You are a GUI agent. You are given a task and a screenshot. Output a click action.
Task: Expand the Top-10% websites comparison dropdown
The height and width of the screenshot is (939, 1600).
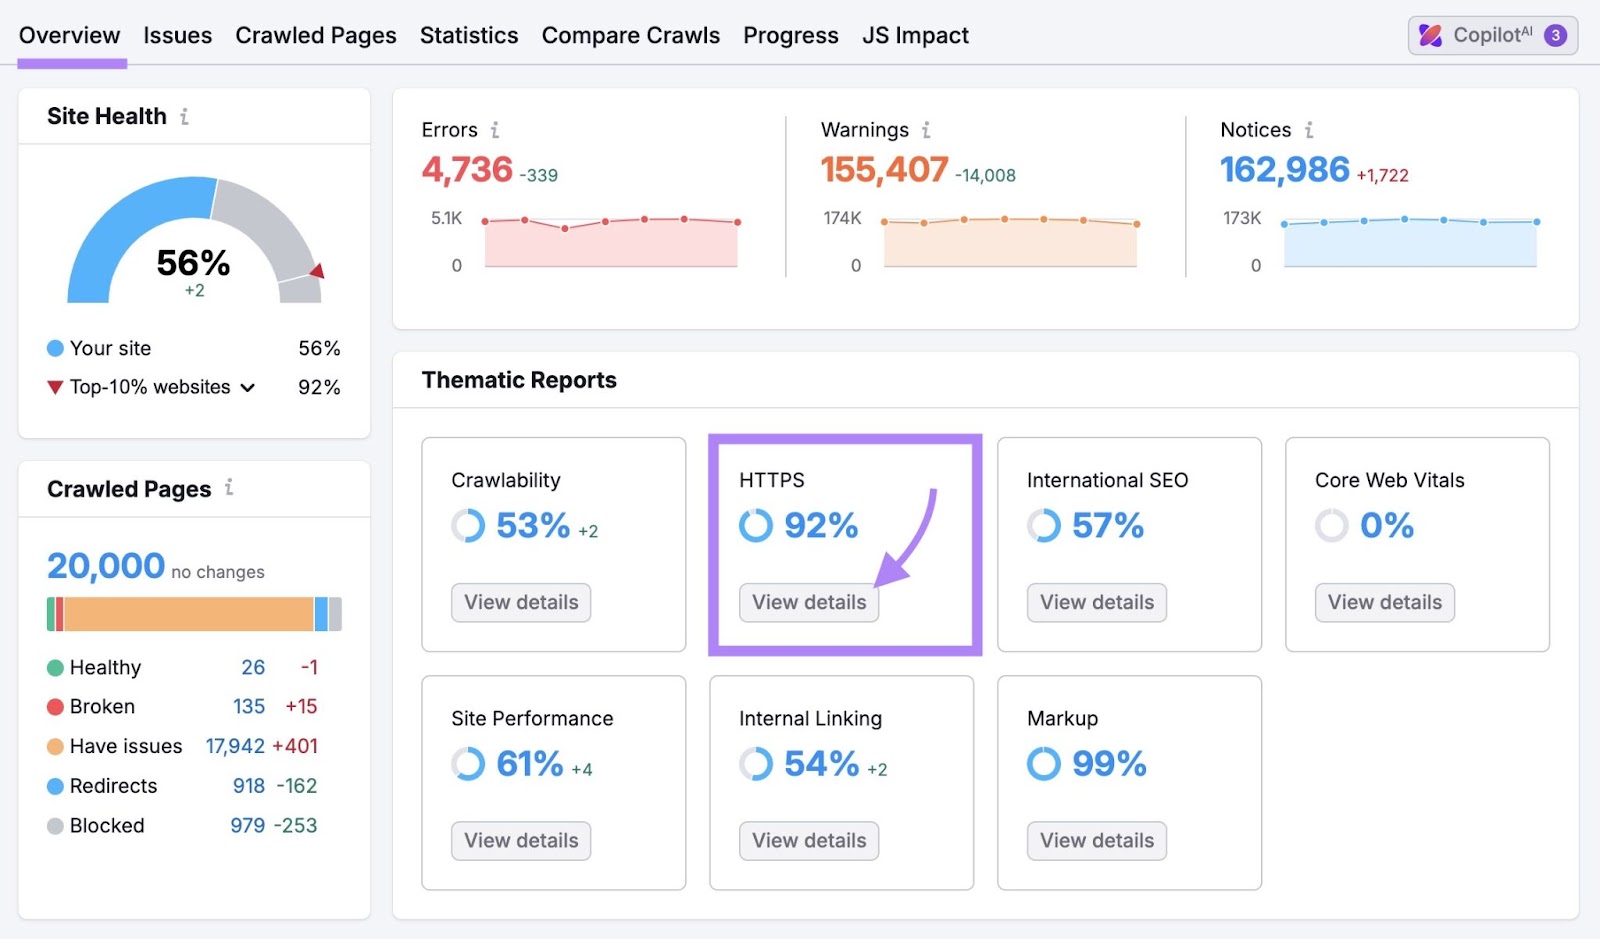pos(248,387)
